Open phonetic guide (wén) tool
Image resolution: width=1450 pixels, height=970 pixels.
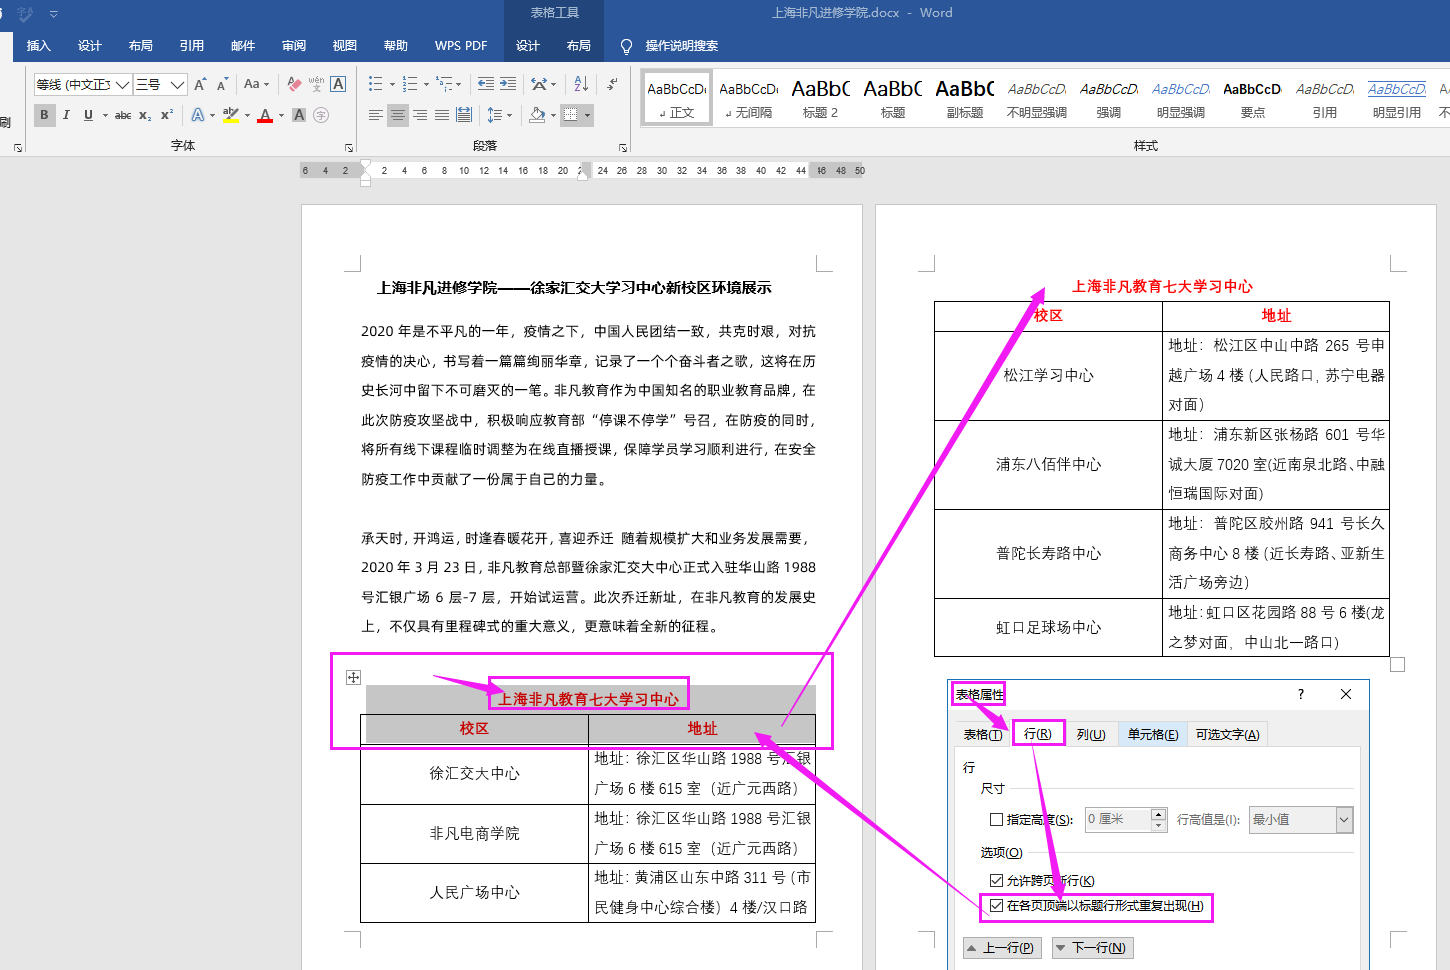(x=316, y=84)
